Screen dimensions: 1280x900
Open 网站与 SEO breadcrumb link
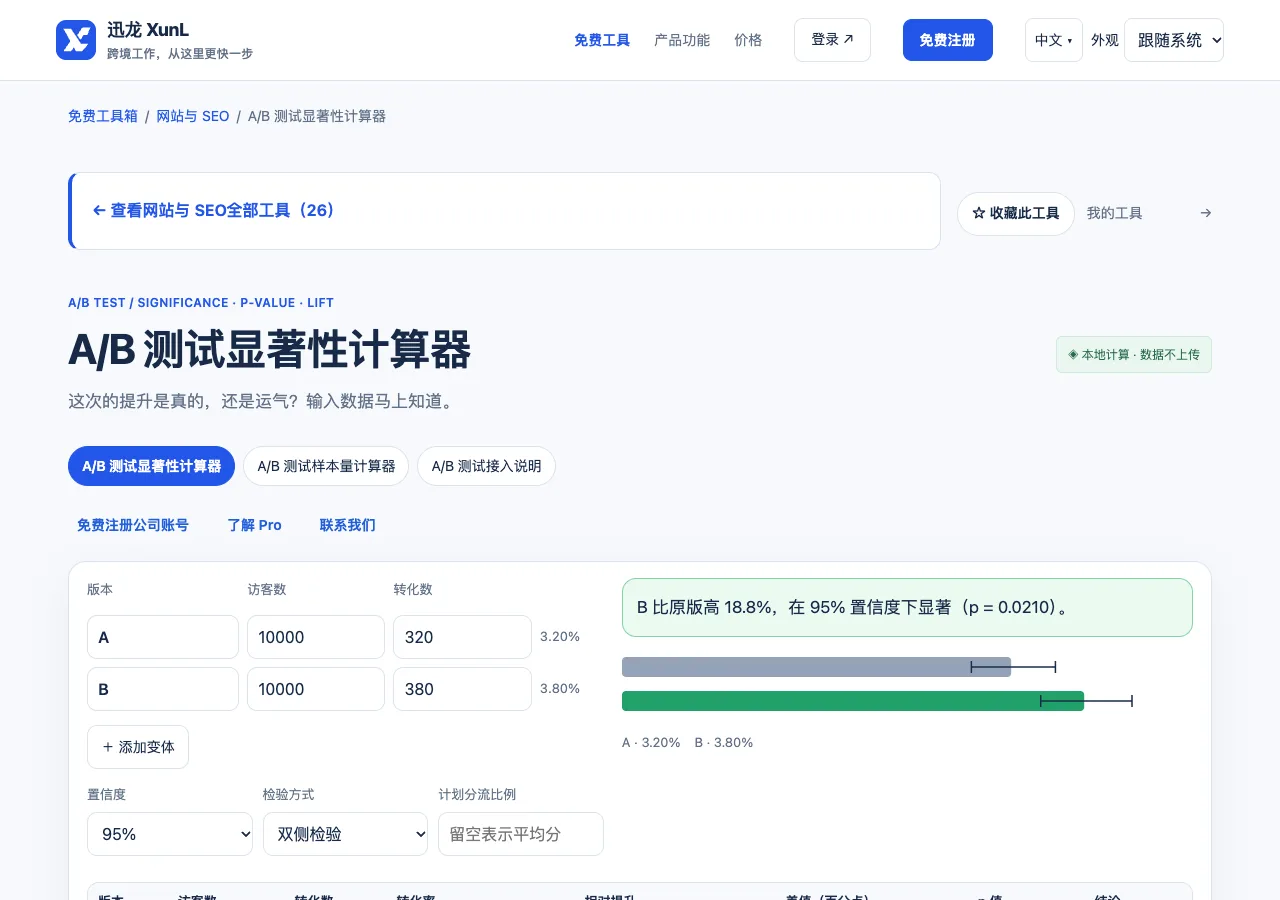193,116
